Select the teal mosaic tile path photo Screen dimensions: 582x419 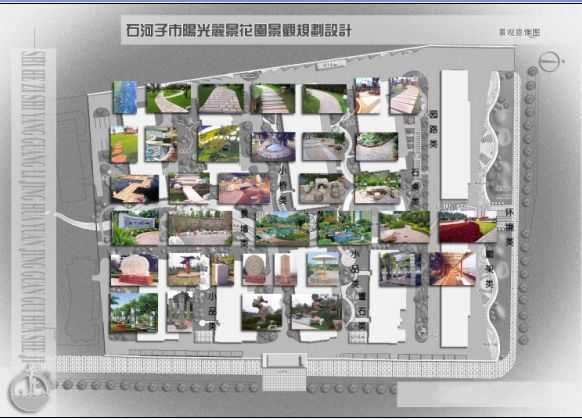[x=161, y=144]
